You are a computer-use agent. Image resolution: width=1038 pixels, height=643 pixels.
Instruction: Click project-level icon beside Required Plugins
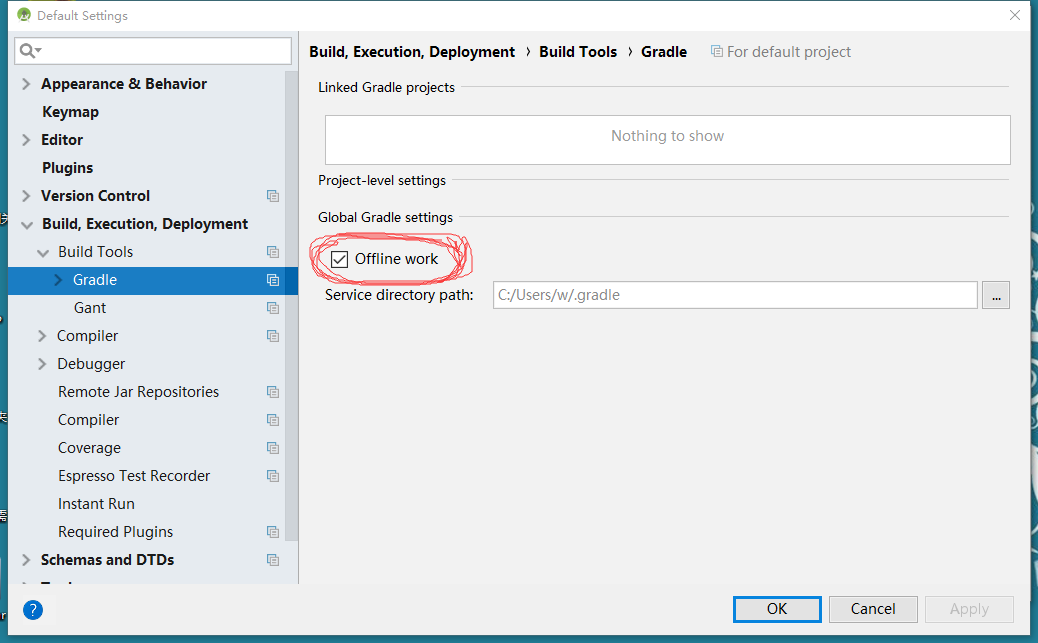pos(273,532)
